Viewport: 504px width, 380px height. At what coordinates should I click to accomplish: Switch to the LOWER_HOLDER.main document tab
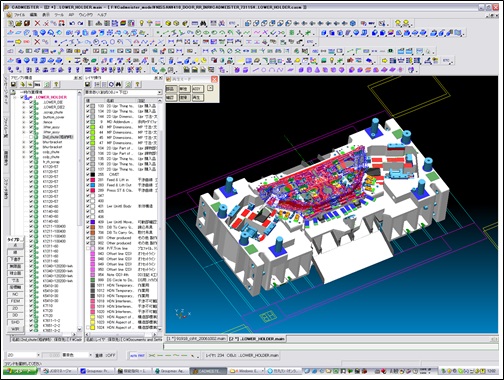pyautogui.click(x=257, y=339)
